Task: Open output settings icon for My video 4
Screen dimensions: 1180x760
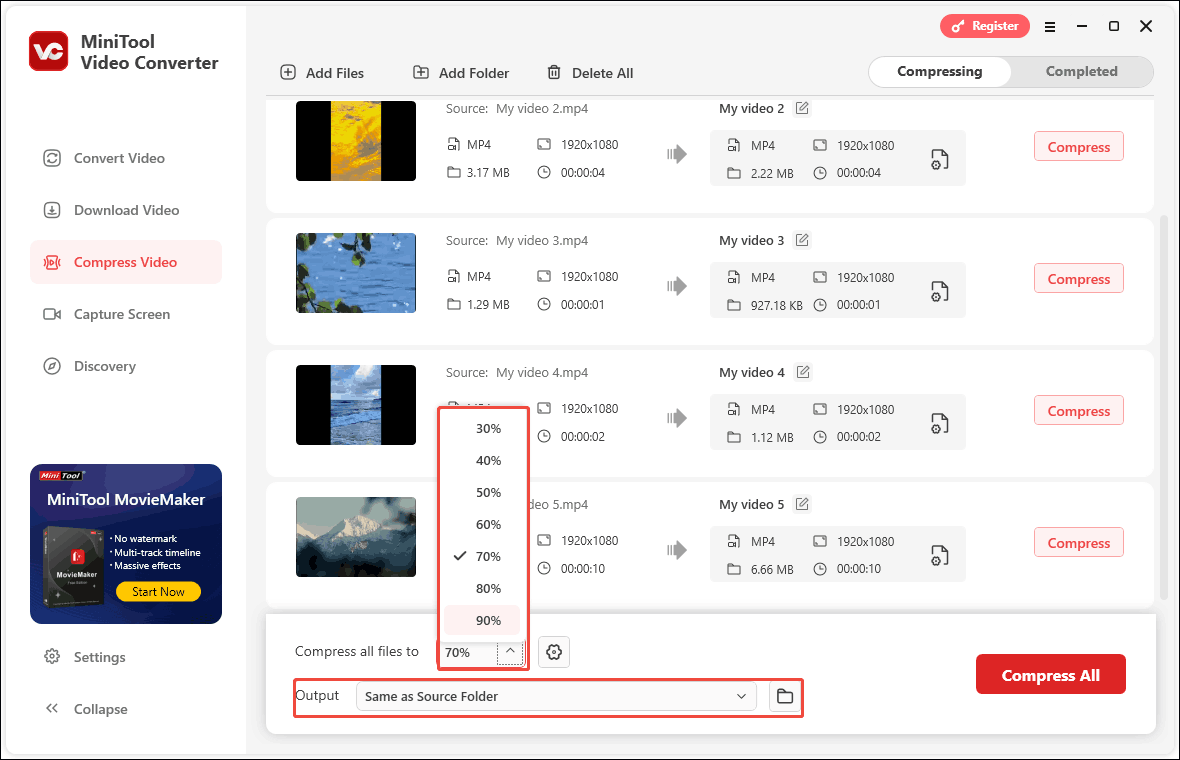Action: point(939,424)
